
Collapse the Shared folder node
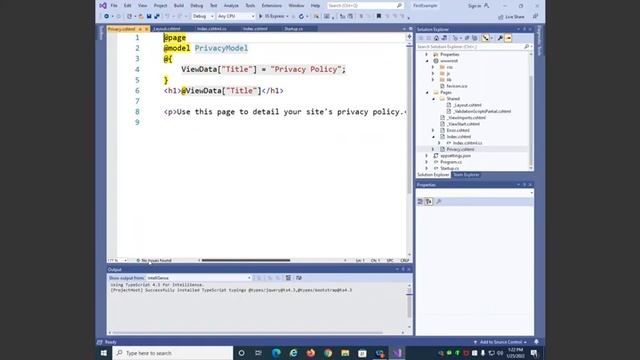point(433,99)
